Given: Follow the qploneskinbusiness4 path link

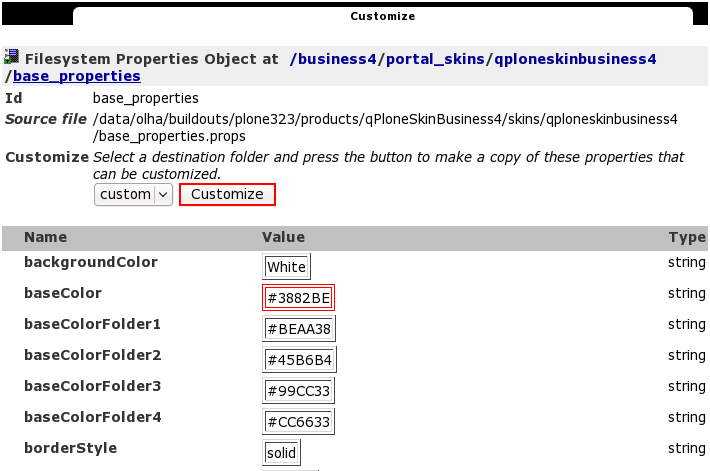Looking at the screenshot, I should click(573, 59).
